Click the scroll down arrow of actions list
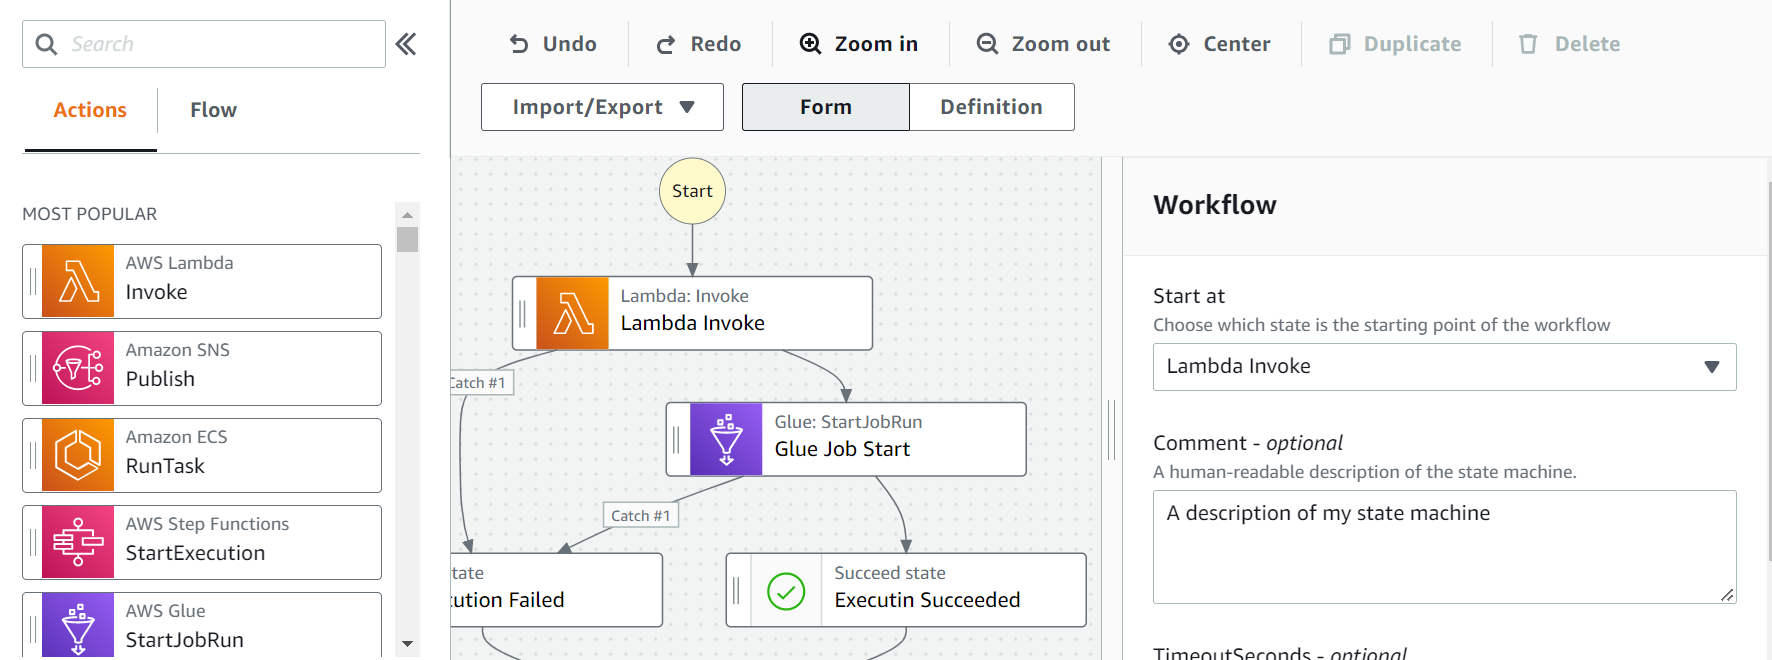Viewport: 1772px width, 660px height. pyautogui.click(x=407, y=644)
